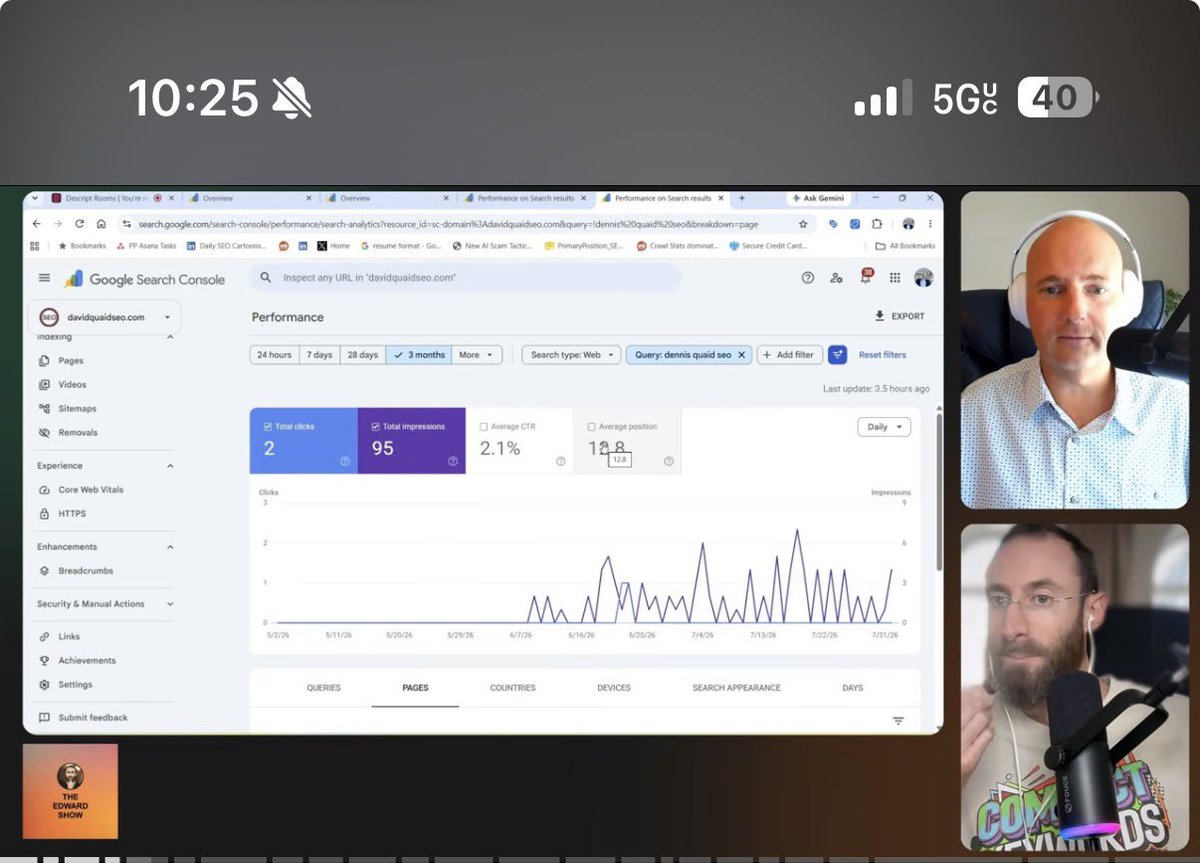Open the manage users and permissions icon

[x=836, y=278]
